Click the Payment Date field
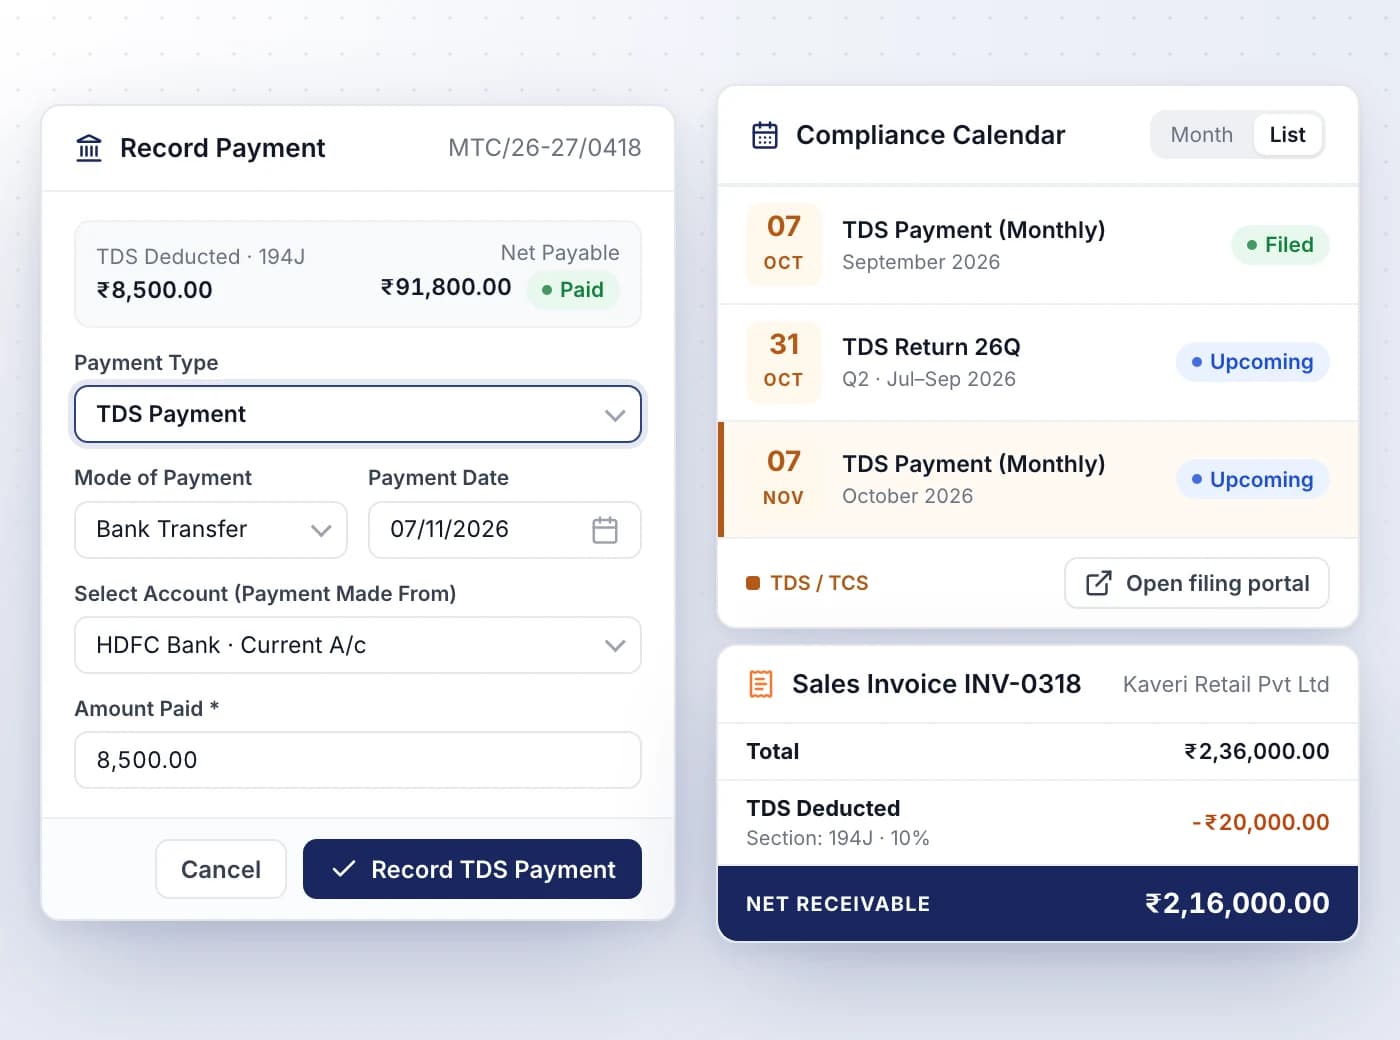 tap(505, 530)
